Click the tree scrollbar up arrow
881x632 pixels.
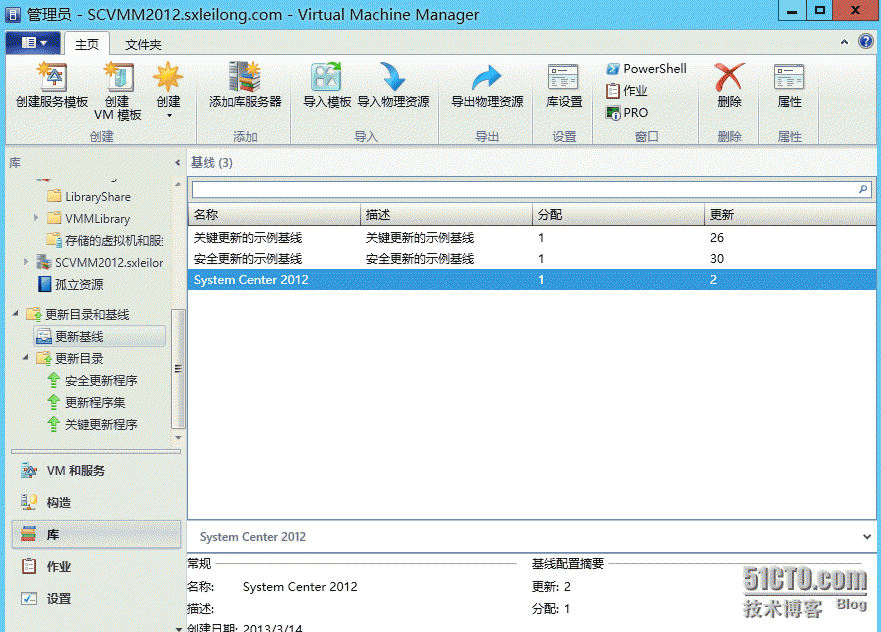178,184
